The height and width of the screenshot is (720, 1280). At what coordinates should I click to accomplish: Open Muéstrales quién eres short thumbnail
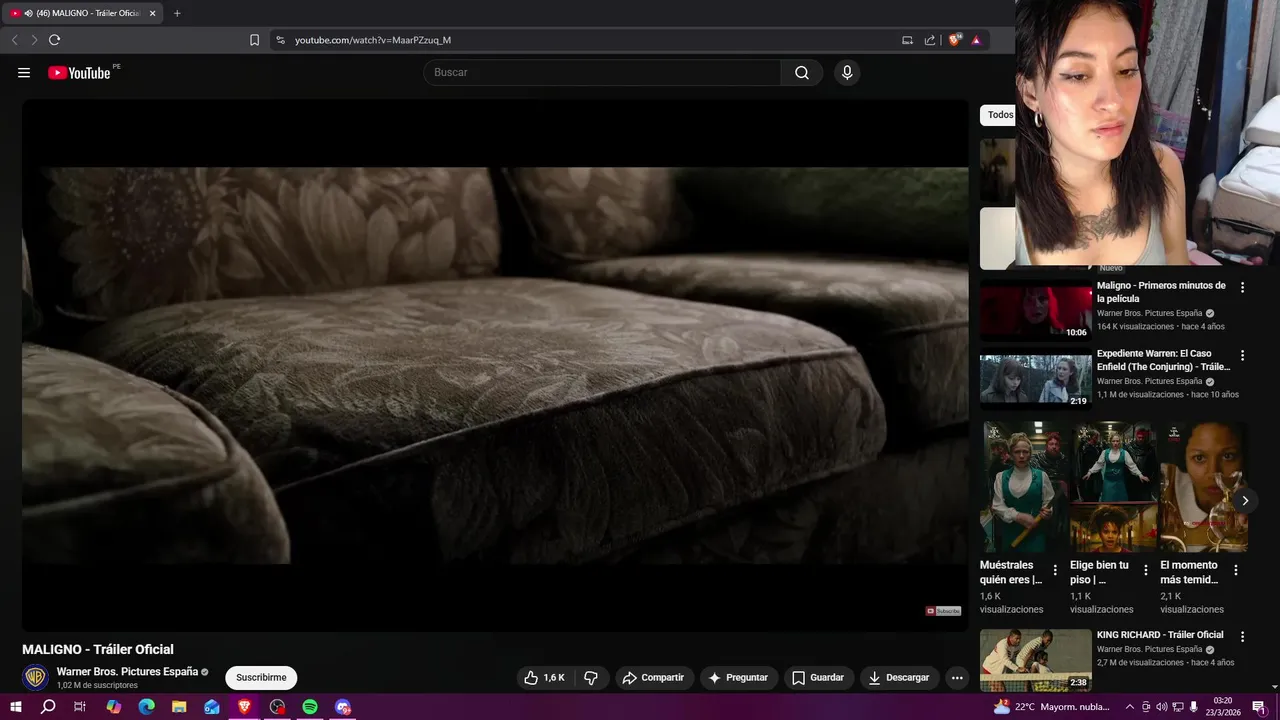coord(1023,487)
